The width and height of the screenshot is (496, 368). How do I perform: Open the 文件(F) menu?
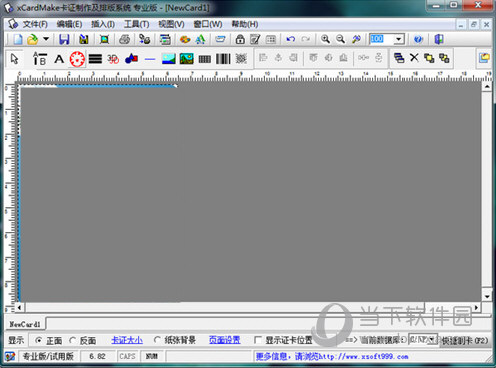click(x=35, y=24)
